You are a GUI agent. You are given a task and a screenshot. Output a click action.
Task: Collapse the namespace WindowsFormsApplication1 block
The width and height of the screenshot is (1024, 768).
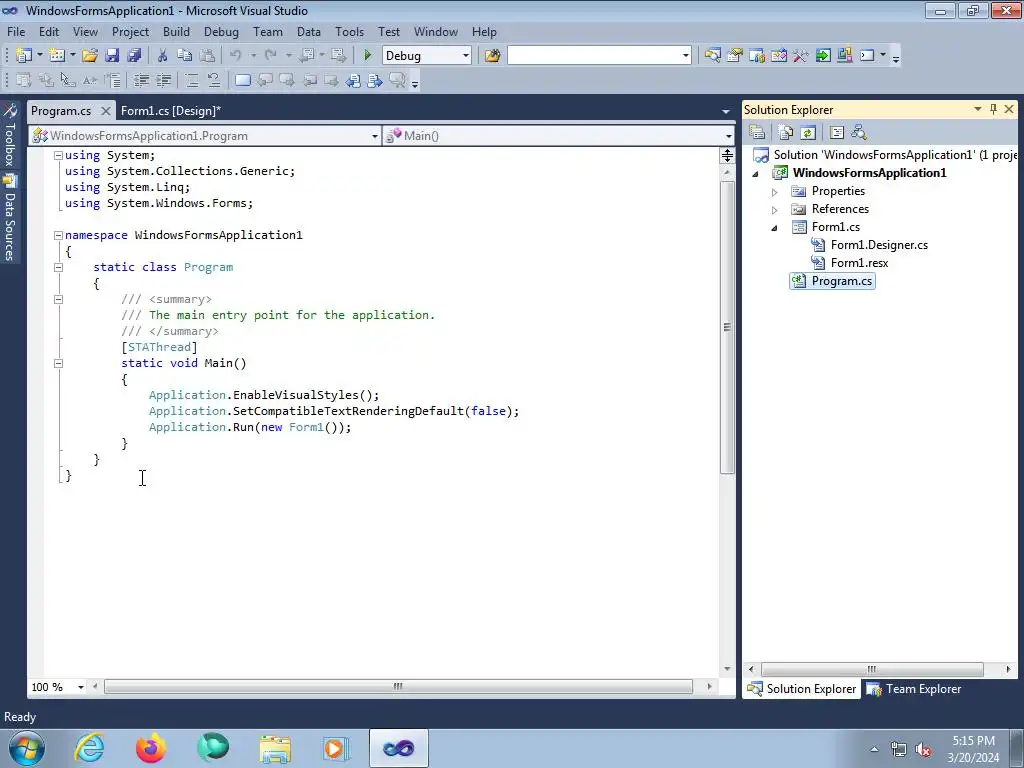(x=58, y=235)
